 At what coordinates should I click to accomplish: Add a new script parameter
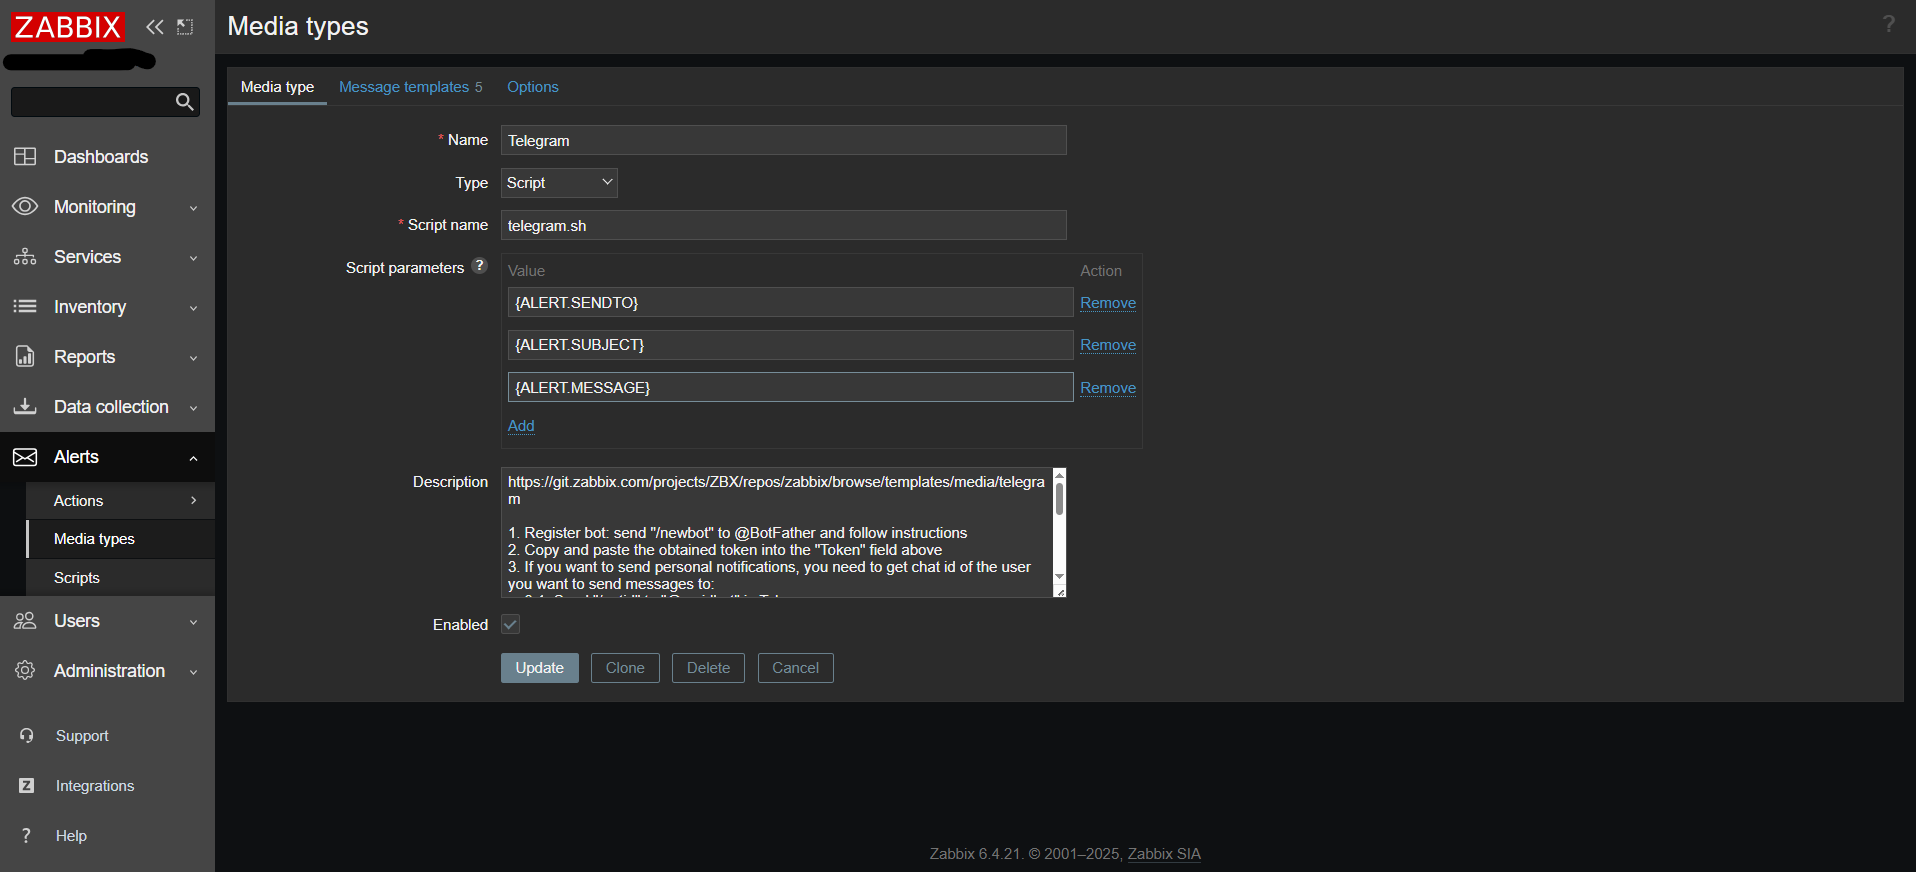tap(521, 426)
